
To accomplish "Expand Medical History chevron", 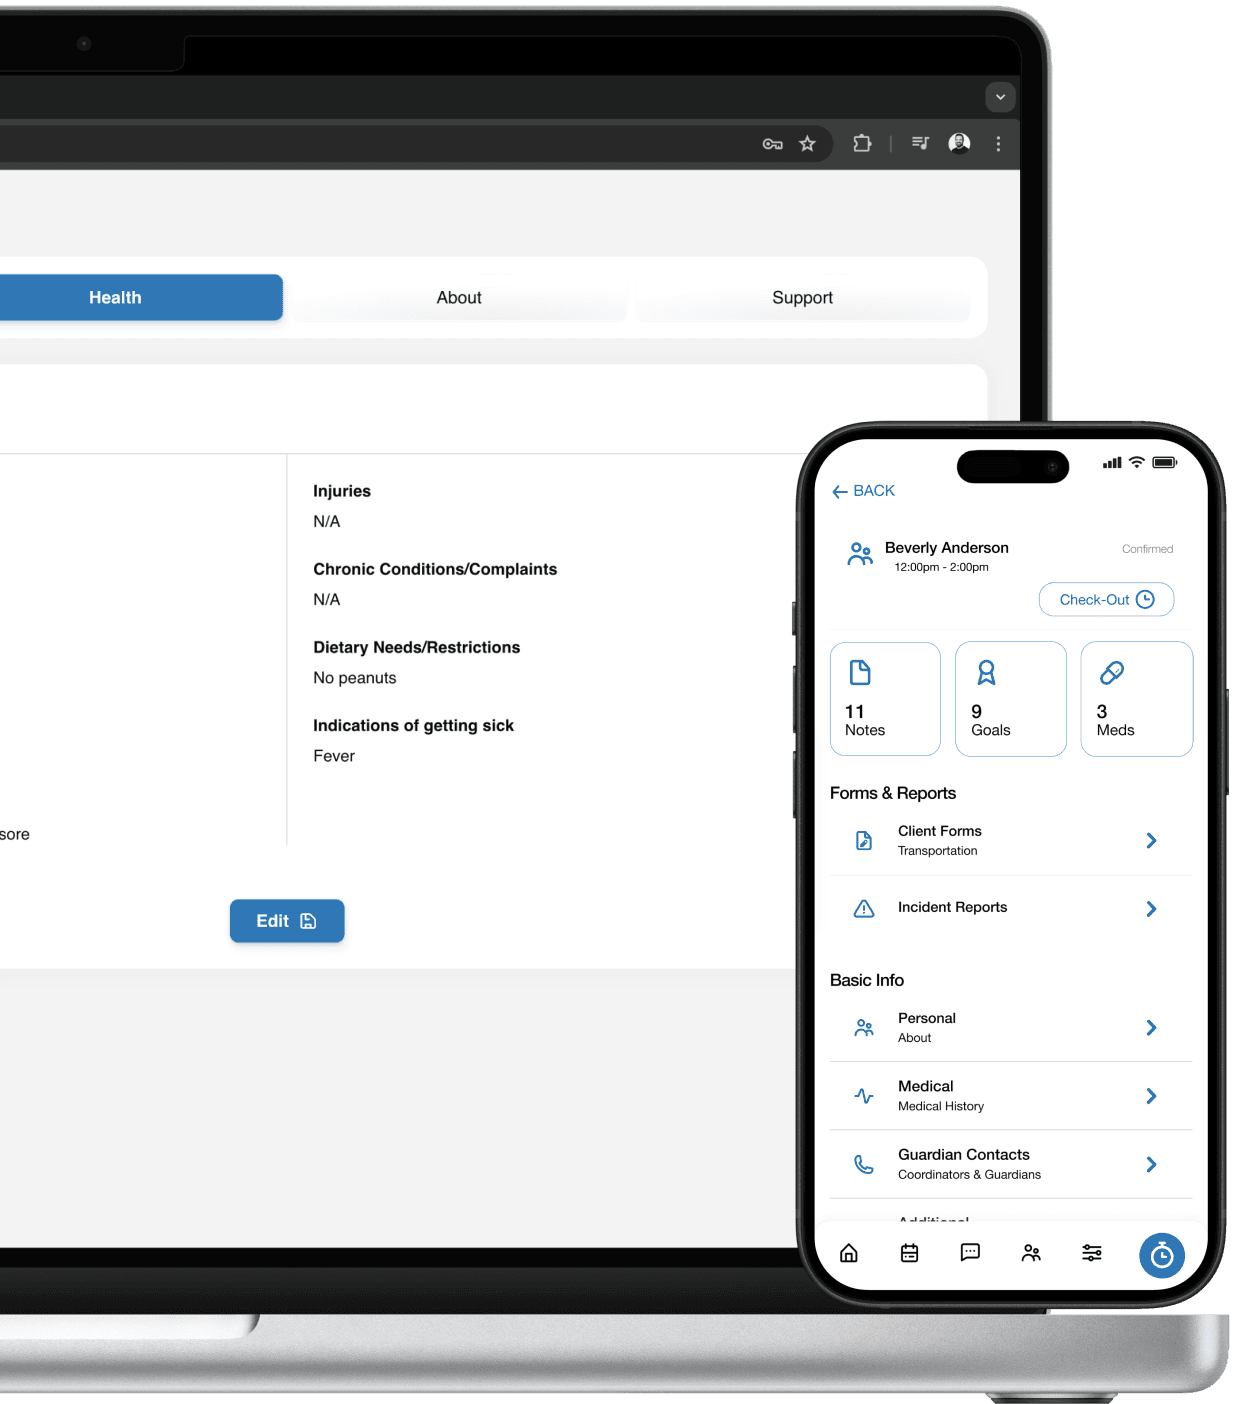I will 1151,1096.
